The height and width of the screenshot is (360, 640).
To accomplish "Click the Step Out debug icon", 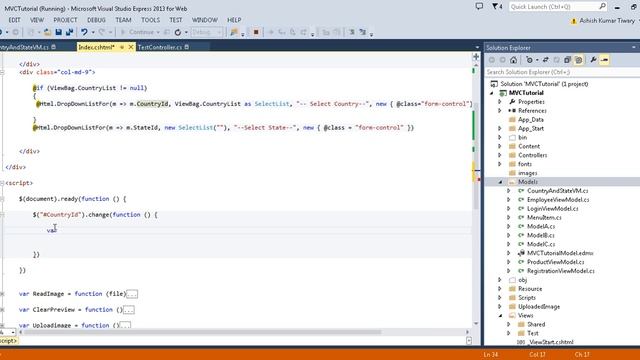I will [x=304, y=32].
